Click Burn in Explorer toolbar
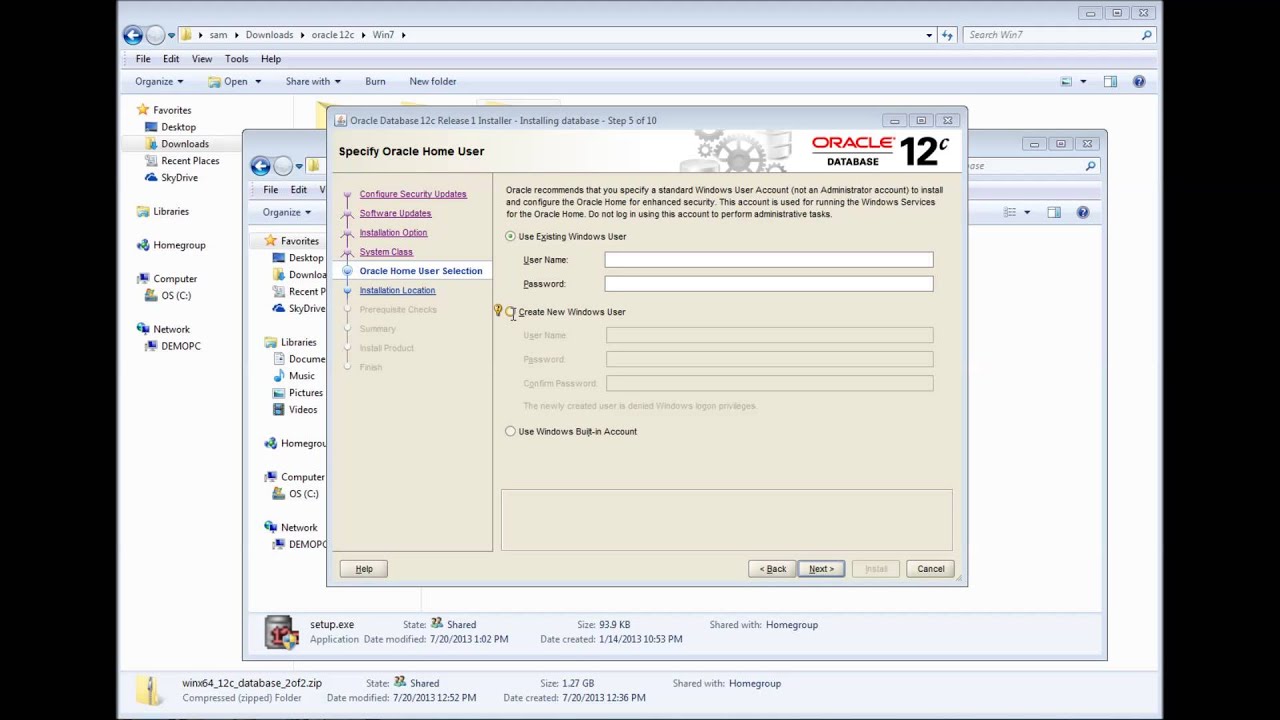Image resolution: width=1280 pixels, height=720 pixels. pyautogui.click(x=375, y=82)
